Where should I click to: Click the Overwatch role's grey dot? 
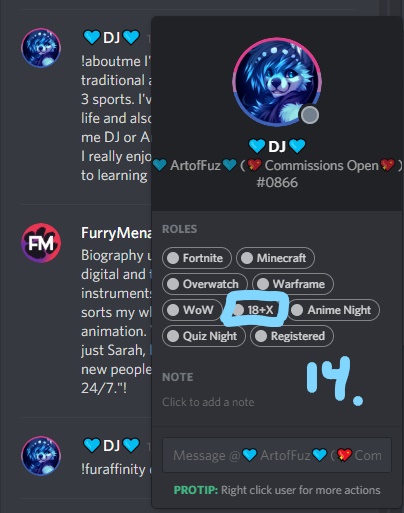(x=173, y=284)
